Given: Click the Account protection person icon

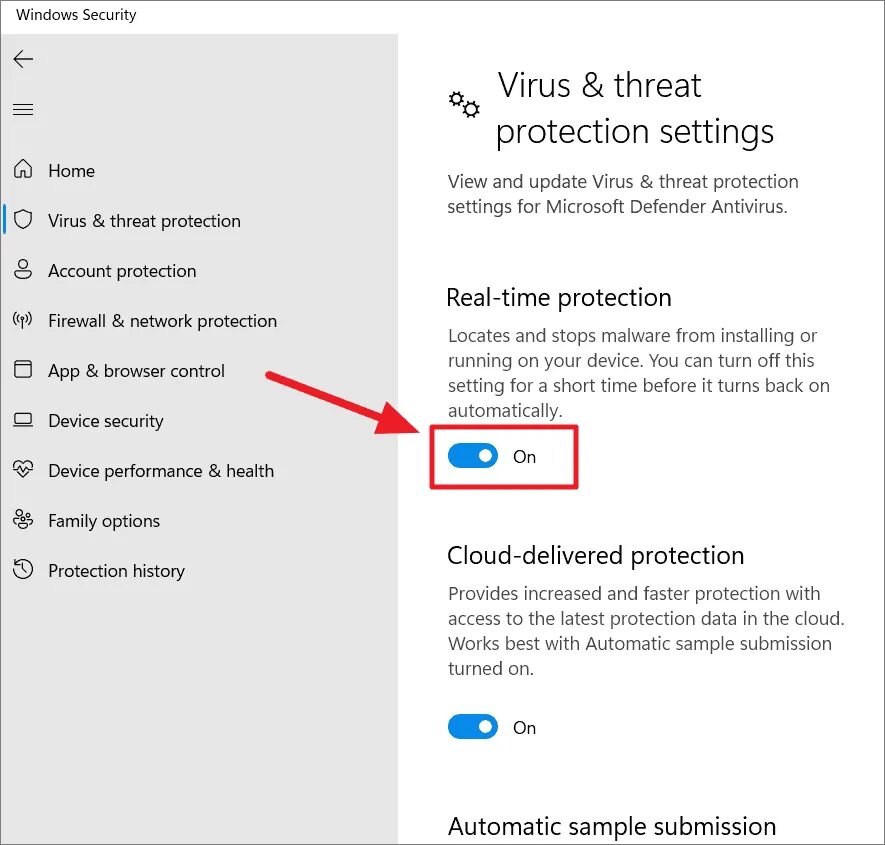Looking at the screenshot, I should click(23, 270).
